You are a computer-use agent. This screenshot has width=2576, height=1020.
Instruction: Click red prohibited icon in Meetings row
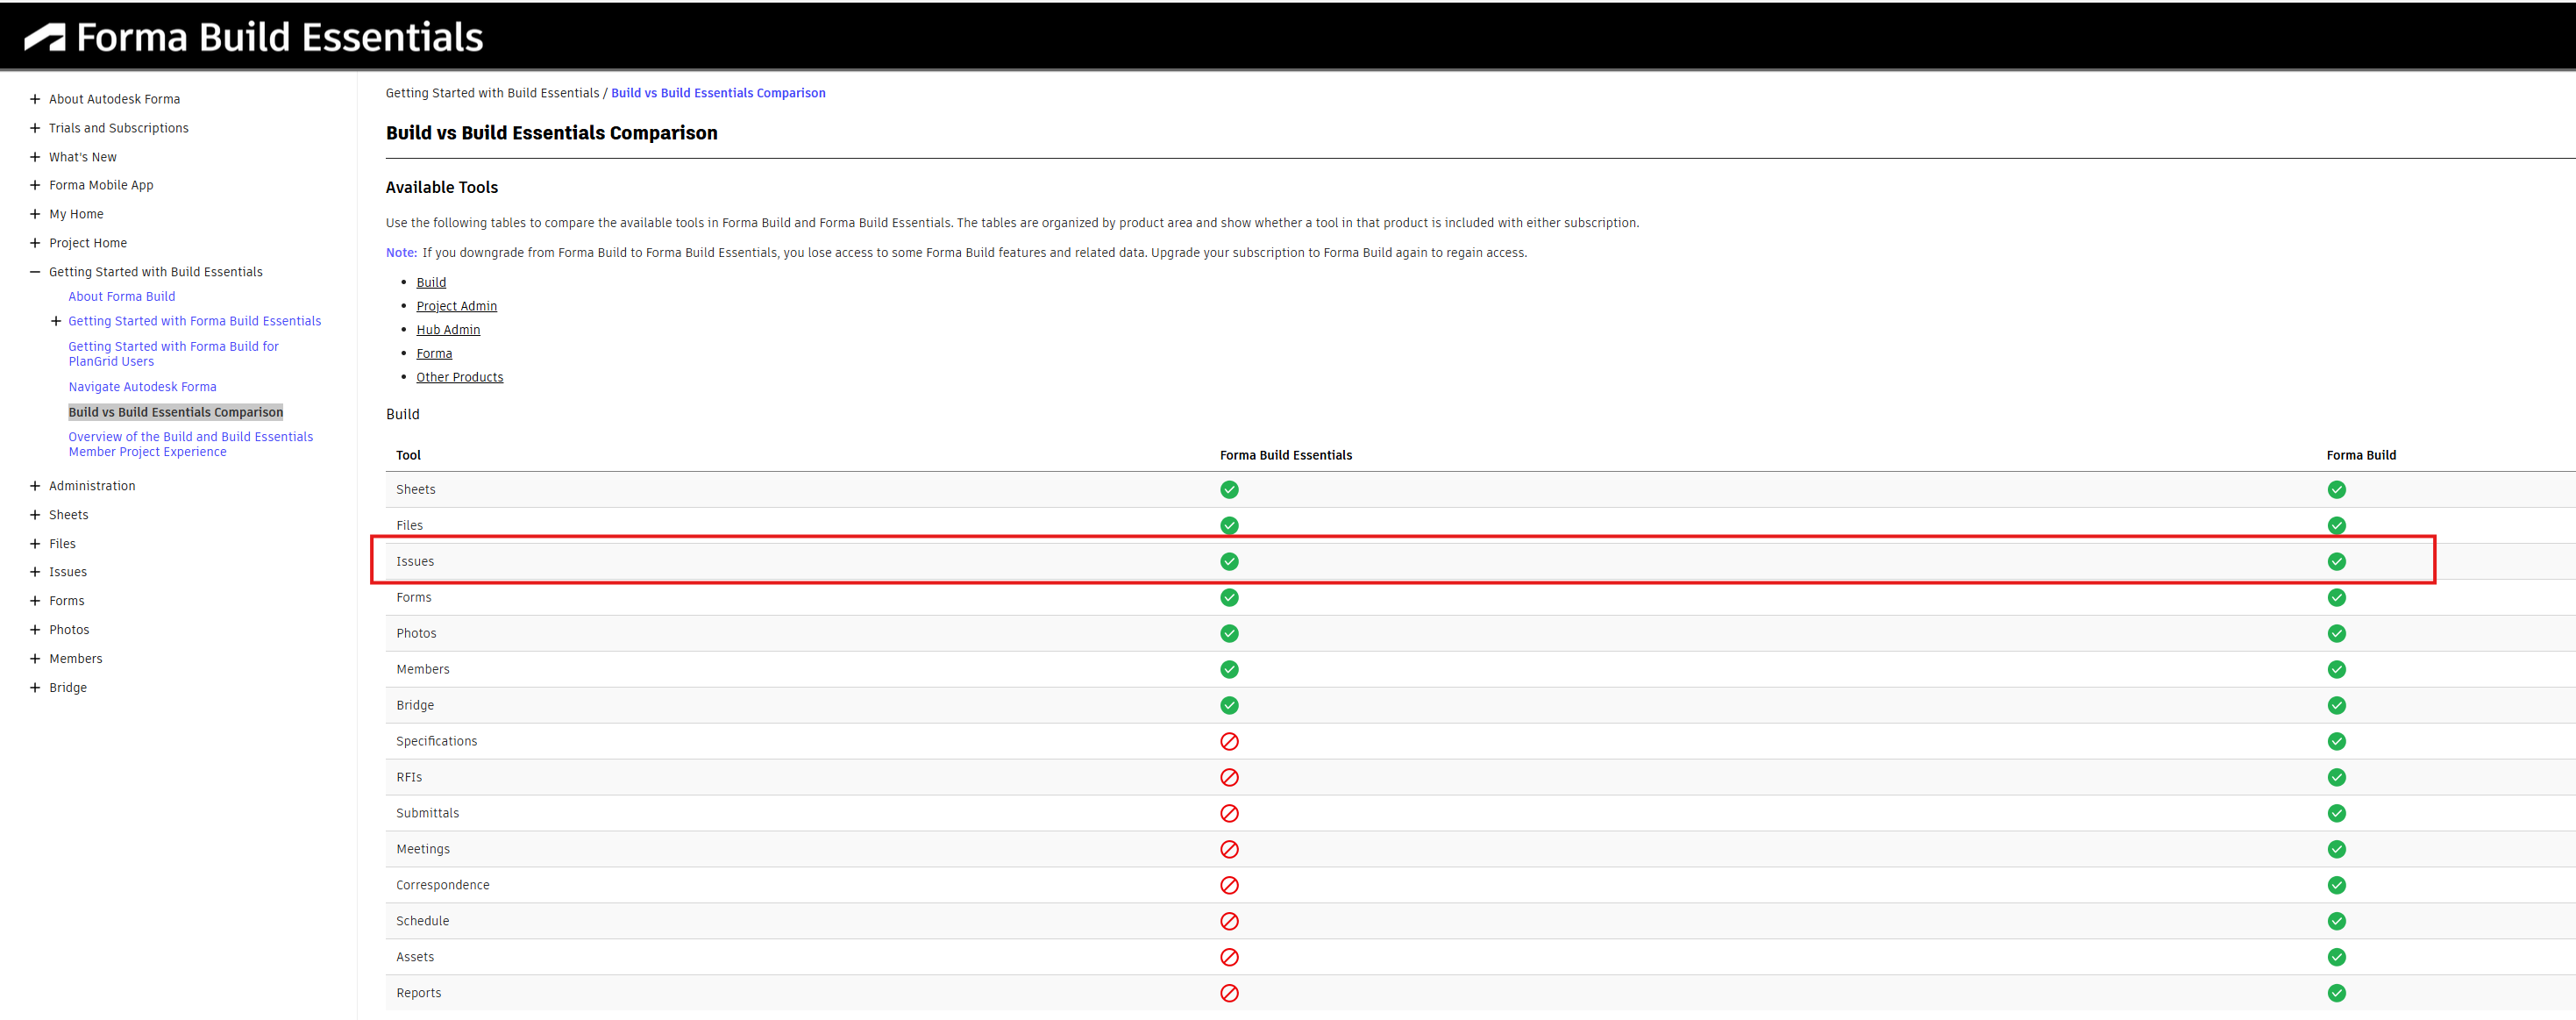(1229, 849)
